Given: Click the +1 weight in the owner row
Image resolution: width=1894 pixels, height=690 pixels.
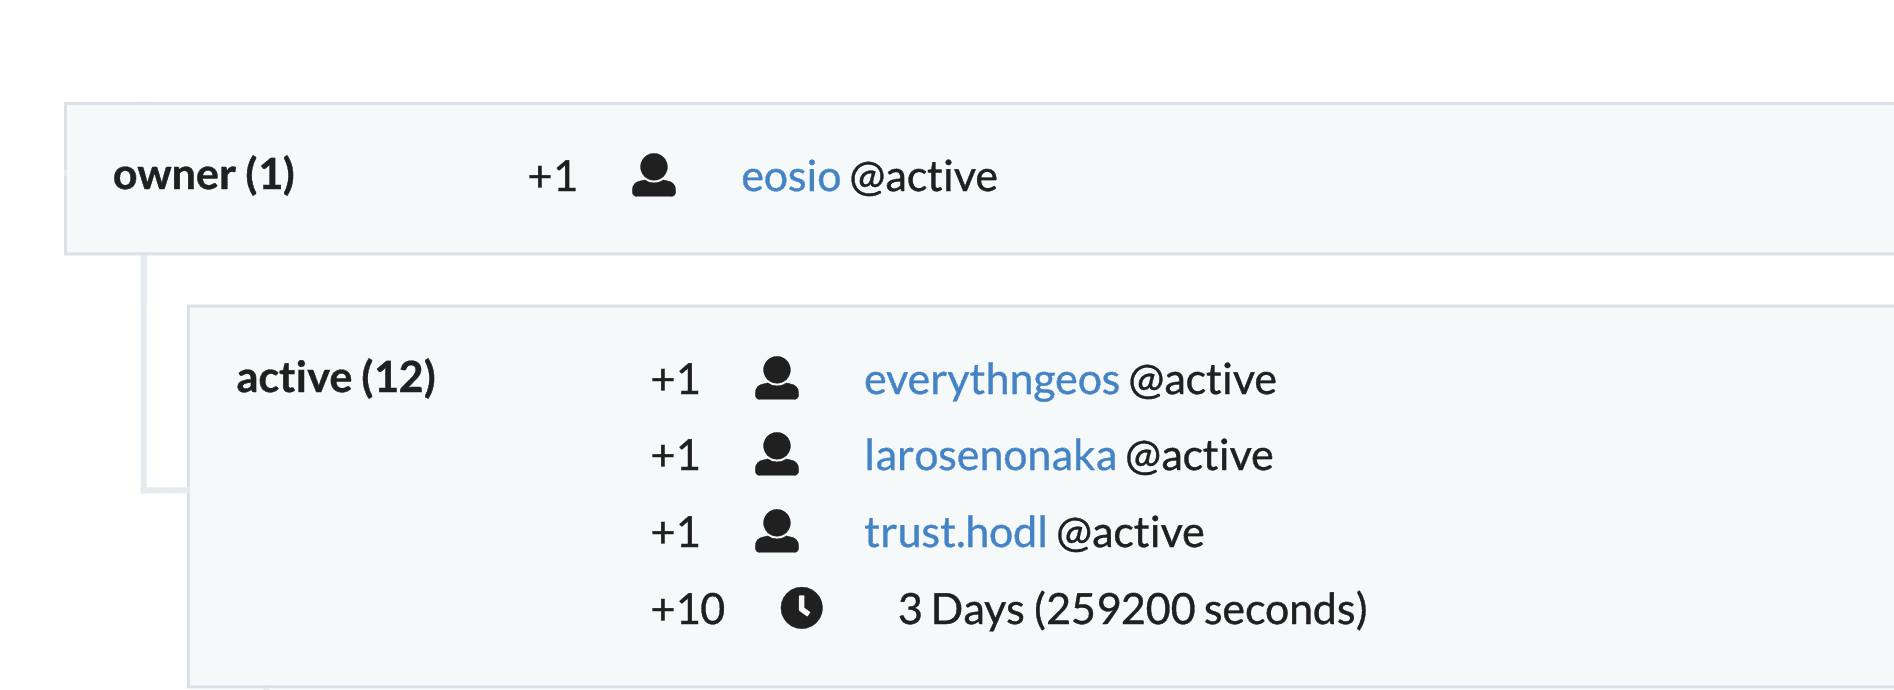Looking at the screenshot, I should 552,177.
